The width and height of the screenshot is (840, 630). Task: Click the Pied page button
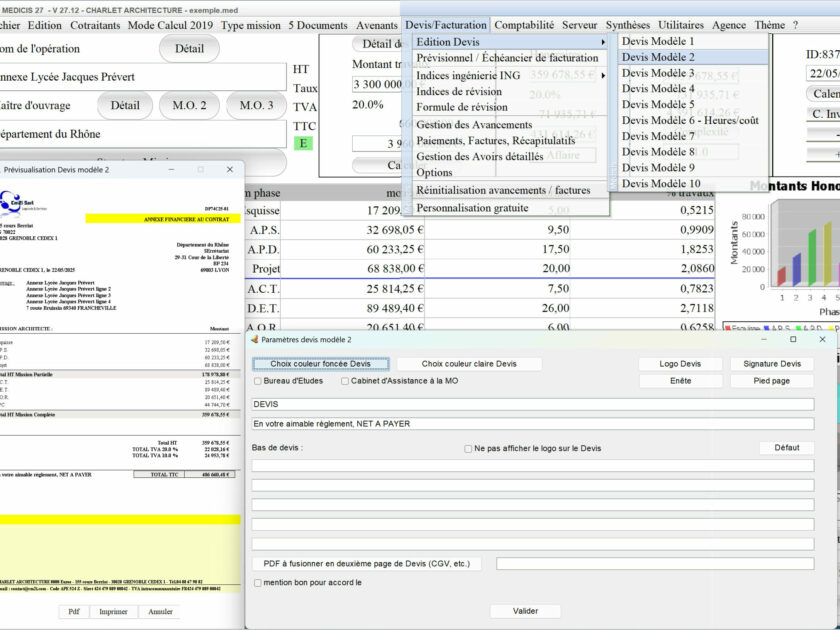tap(772, 381)
